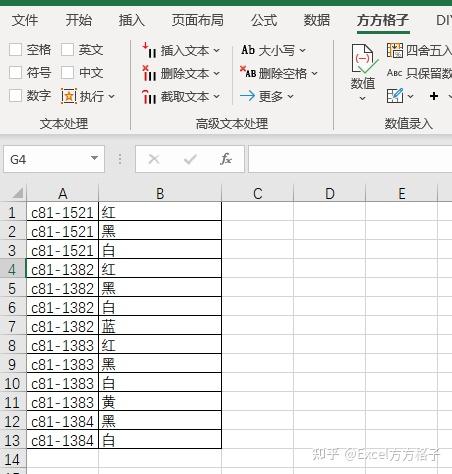Viewport: 452px width, 474px height.
Task: Click the formula bar options dots
Action: point(120,159)
